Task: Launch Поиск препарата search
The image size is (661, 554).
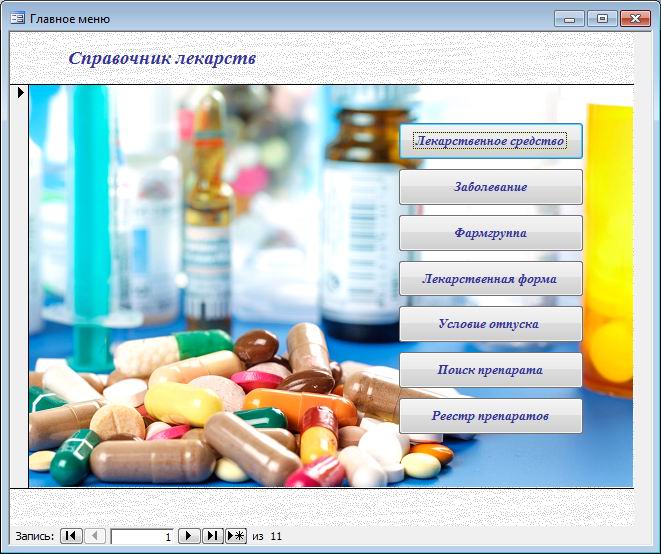Action: point(491,370)
